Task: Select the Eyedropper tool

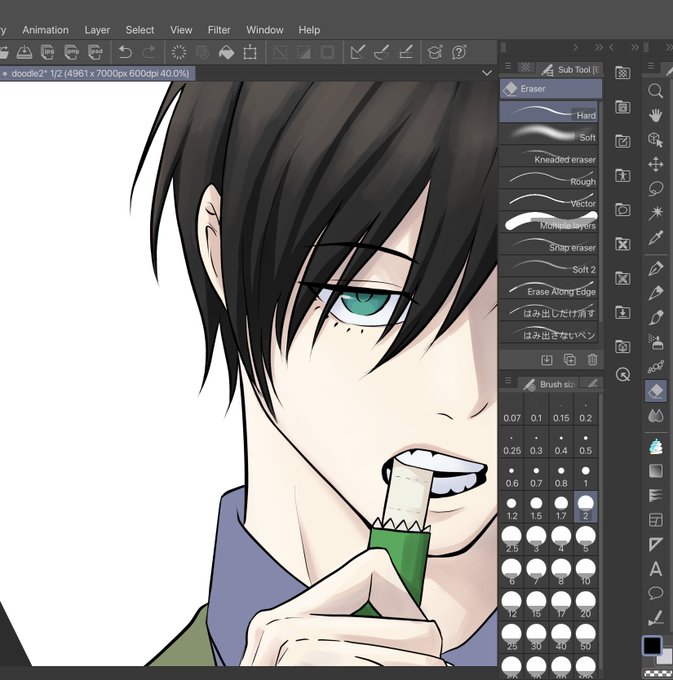Action: [x=656, y=238]
